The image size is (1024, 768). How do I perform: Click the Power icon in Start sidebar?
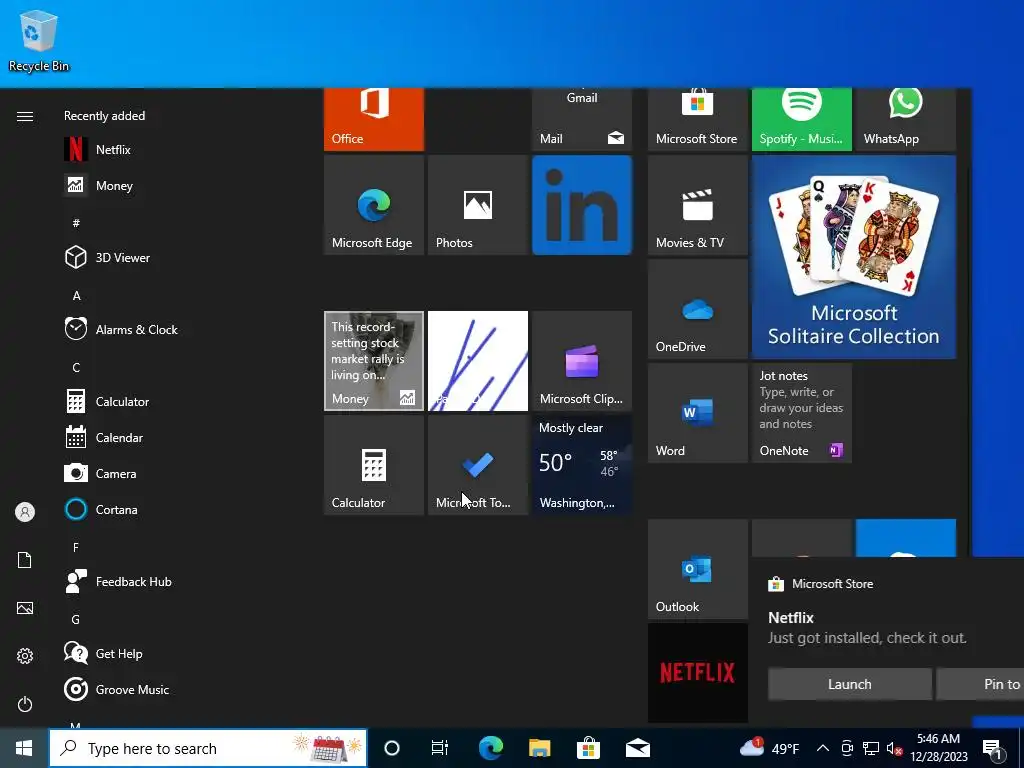coord(25,704)
